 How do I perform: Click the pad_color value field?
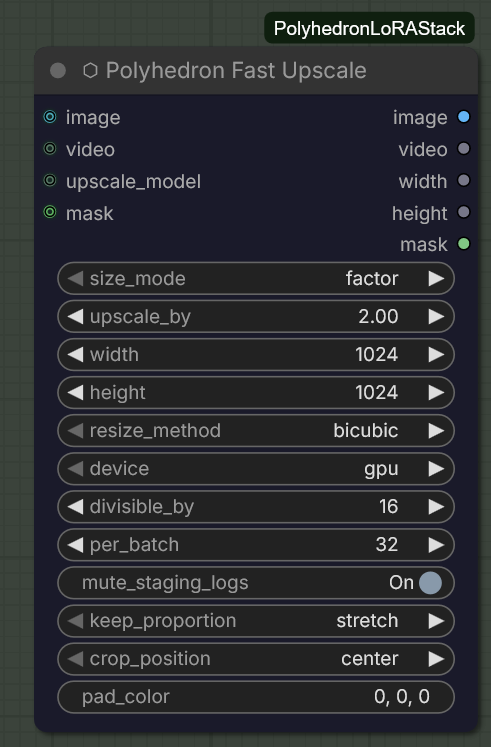[x=256, y=697]
